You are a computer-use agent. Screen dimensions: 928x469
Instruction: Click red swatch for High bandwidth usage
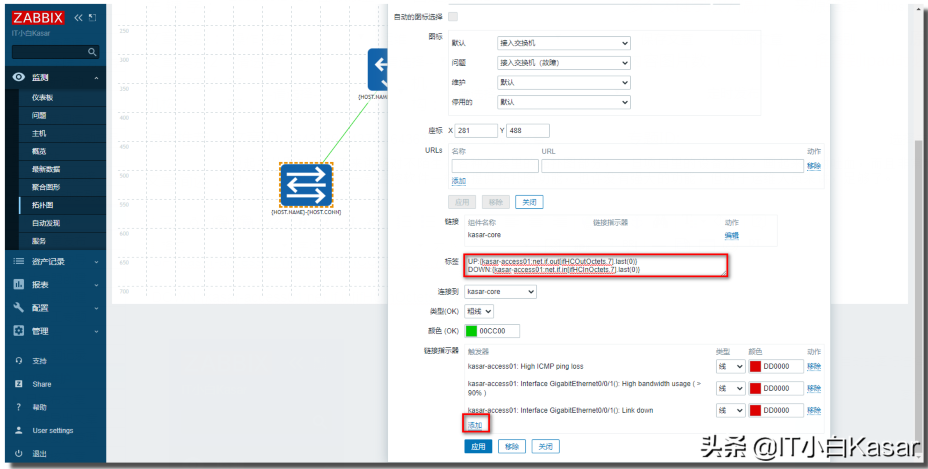[x=755, y=388]
